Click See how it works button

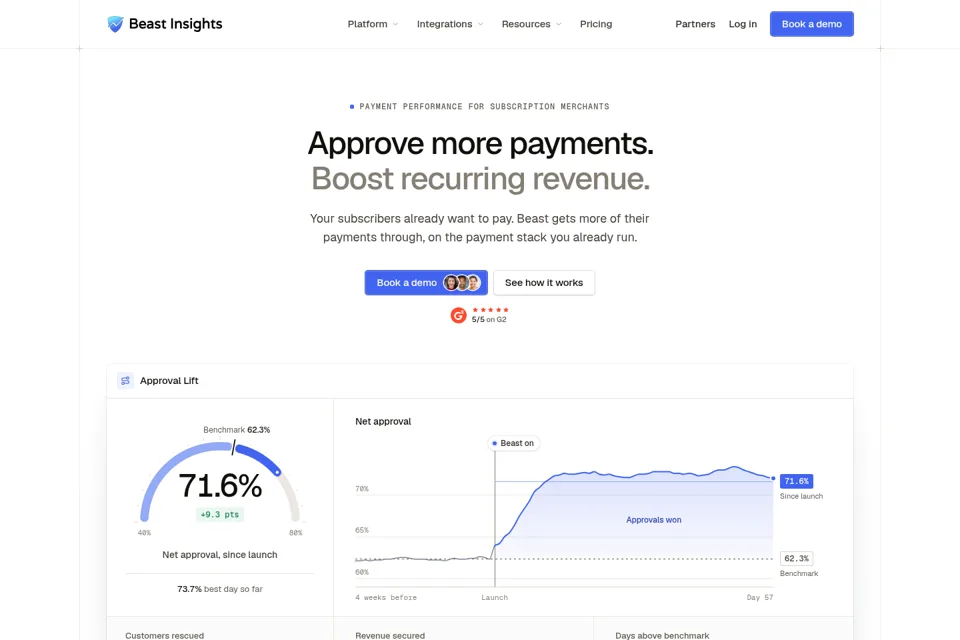(544, 282)
